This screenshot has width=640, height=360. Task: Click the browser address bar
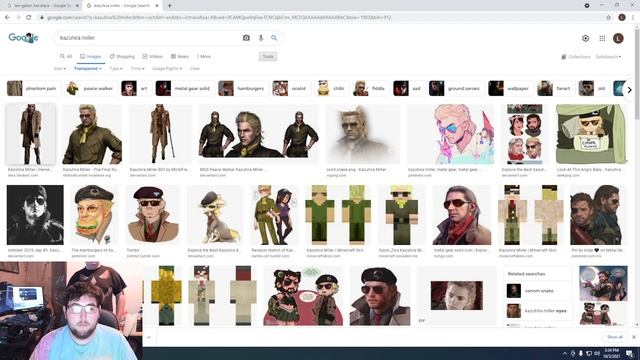322,17
